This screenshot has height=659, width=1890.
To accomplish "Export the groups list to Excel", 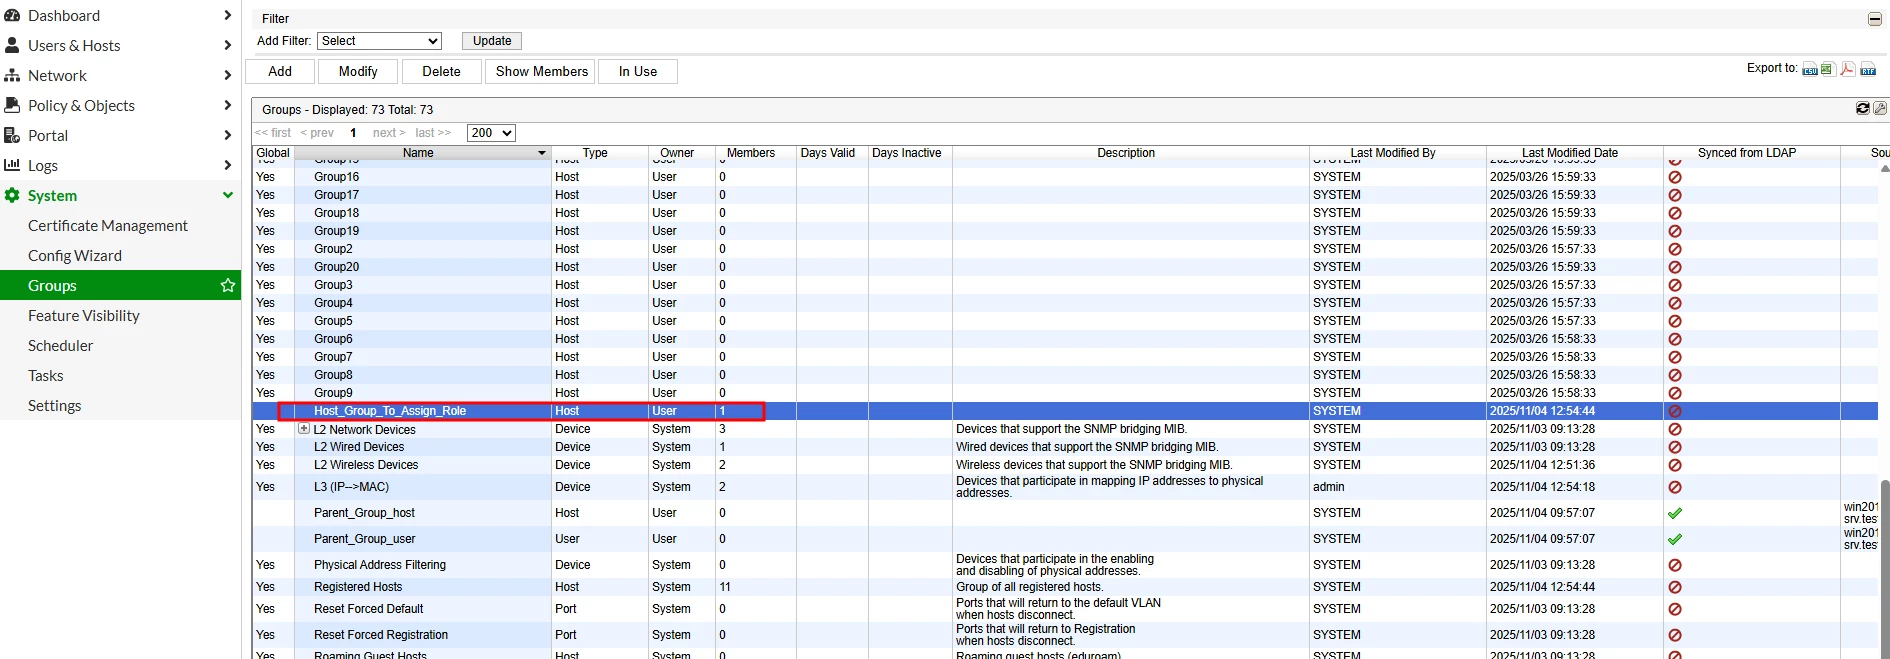I will pos(1828,69).
